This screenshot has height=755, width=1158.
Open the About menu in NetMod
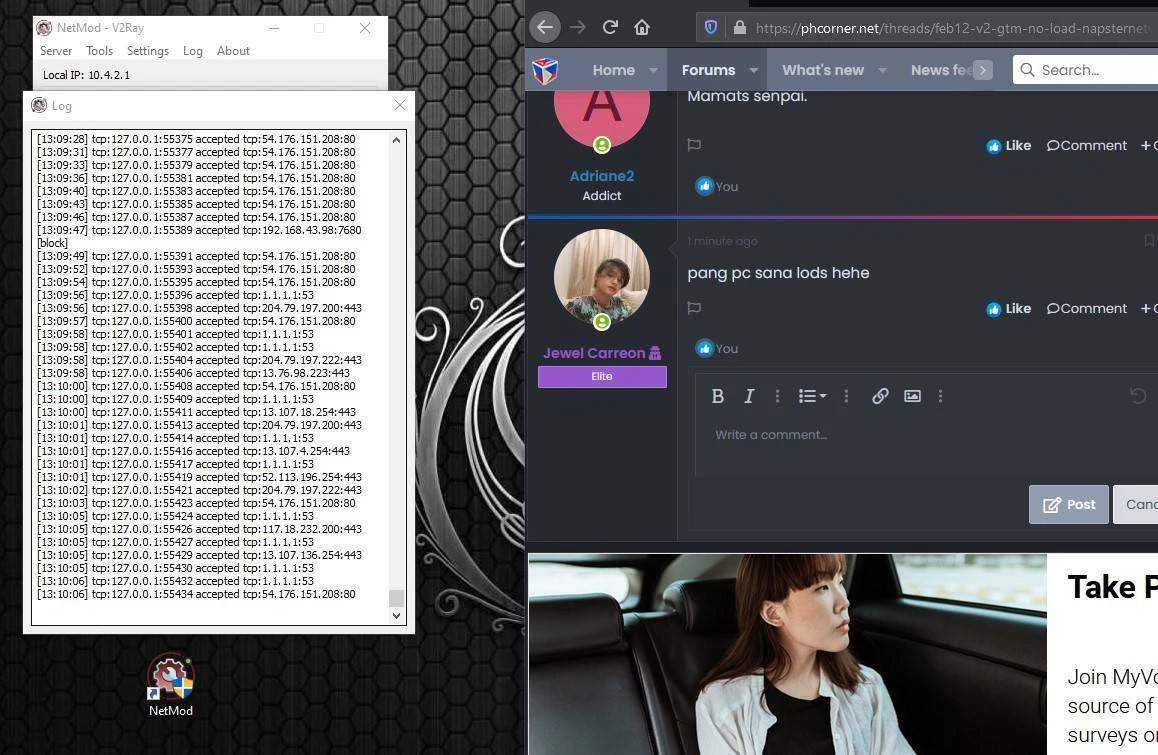click(x=233, y=51)
